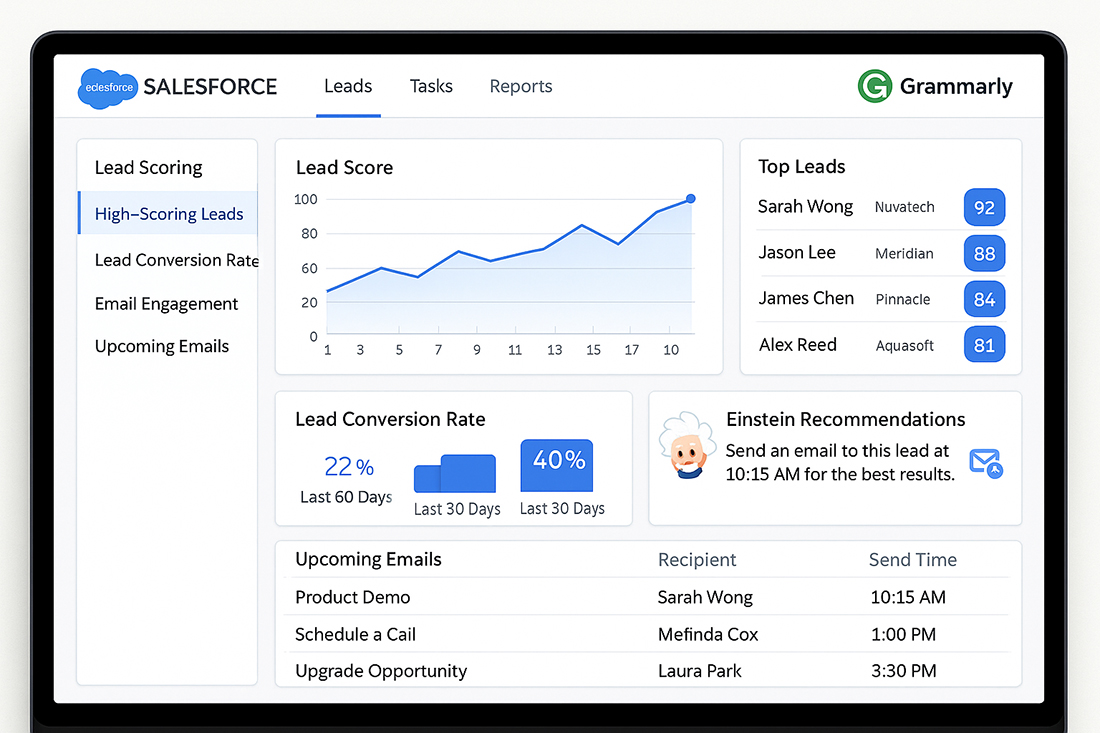Image resolution: width=1100 pixels, height=733 pixels.
Task: Click the Lead Score chart title
Action: tap(344, 168)
